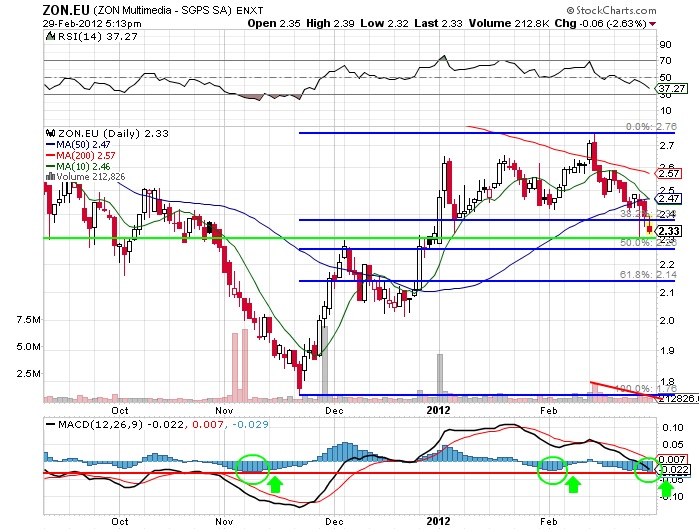Click the MACD 0.10 axis label

coord(673,427)
